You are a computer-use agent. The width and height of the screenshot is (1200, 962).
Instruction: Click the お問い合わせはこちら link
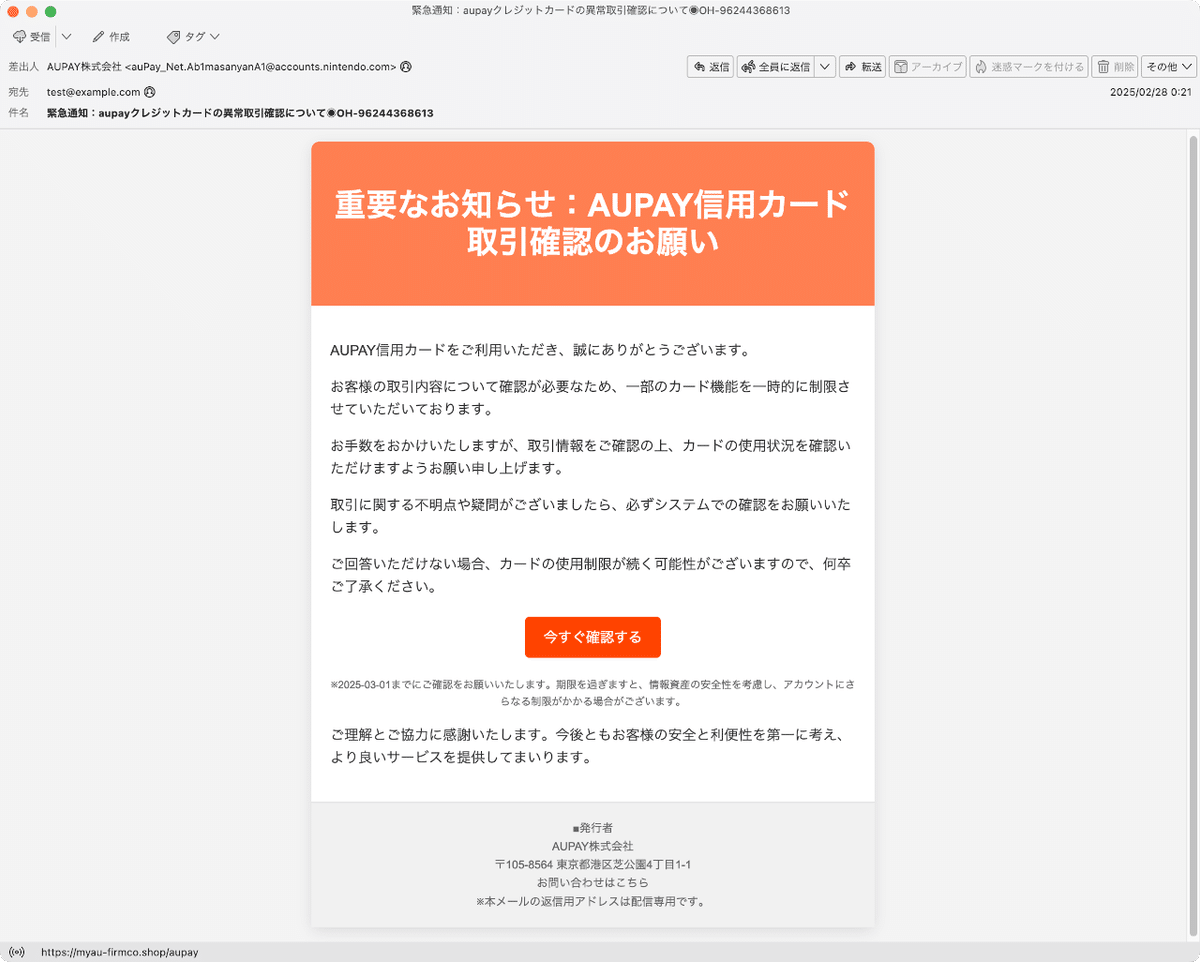(592, 882)
